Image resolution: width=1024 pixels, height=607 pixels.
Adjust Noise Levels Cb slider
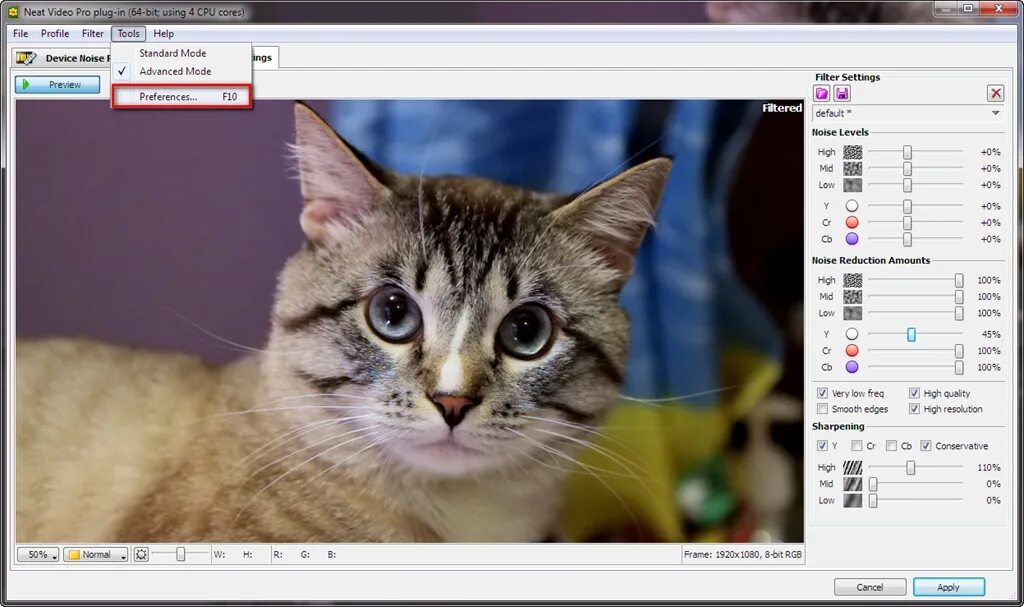click(907, 239)
